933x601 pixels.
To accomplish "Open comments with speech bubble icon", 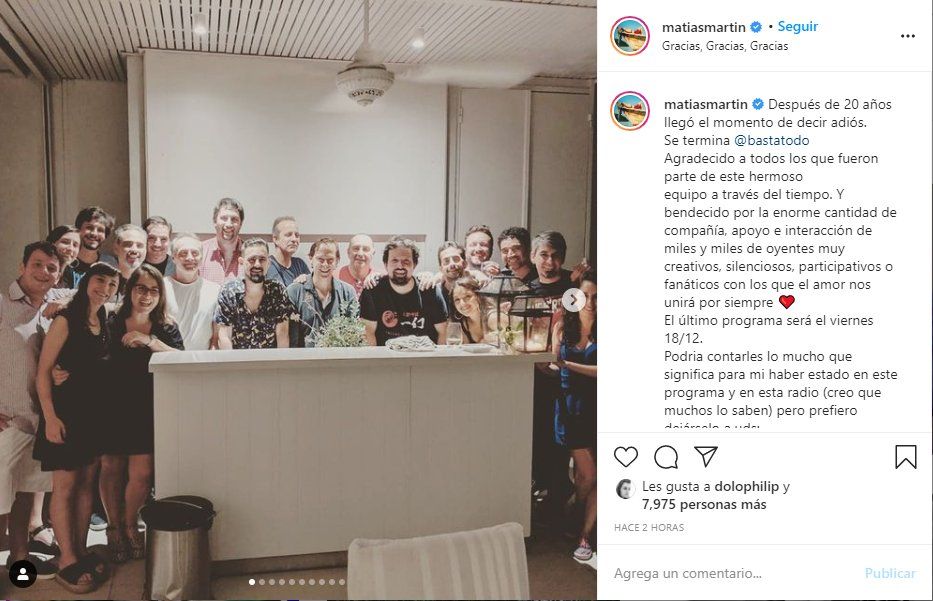I will [x=666, y=457].
